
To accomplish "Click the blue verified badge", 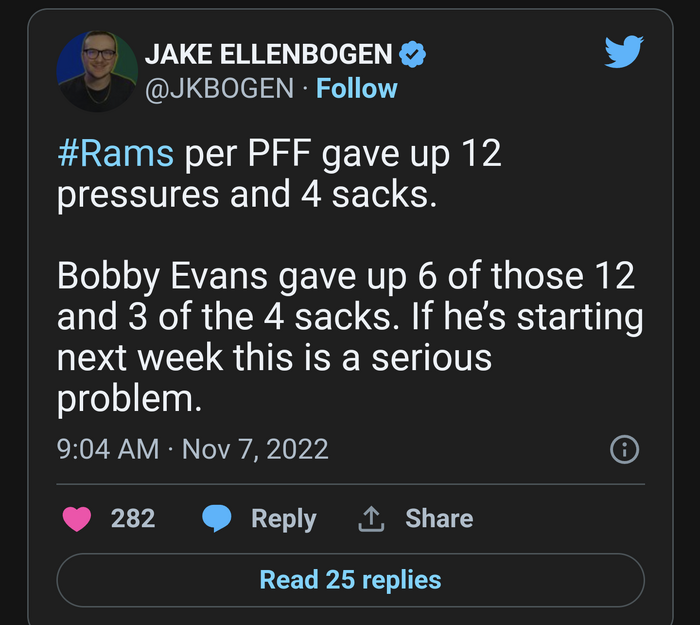I will 412,54.
